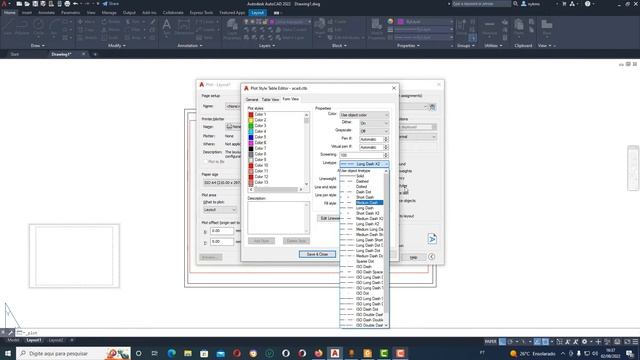The height and width of the screenshot is (360, 640).
Task: Adjust the Pen # stepper
Action: tap(386, 139)
